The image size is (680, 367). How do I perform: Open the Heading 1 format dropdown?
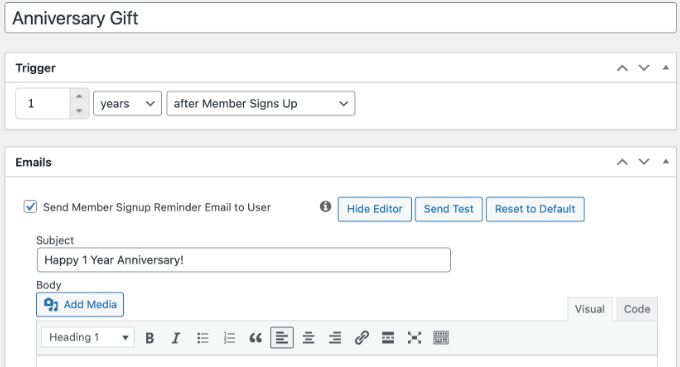[88, 337]
